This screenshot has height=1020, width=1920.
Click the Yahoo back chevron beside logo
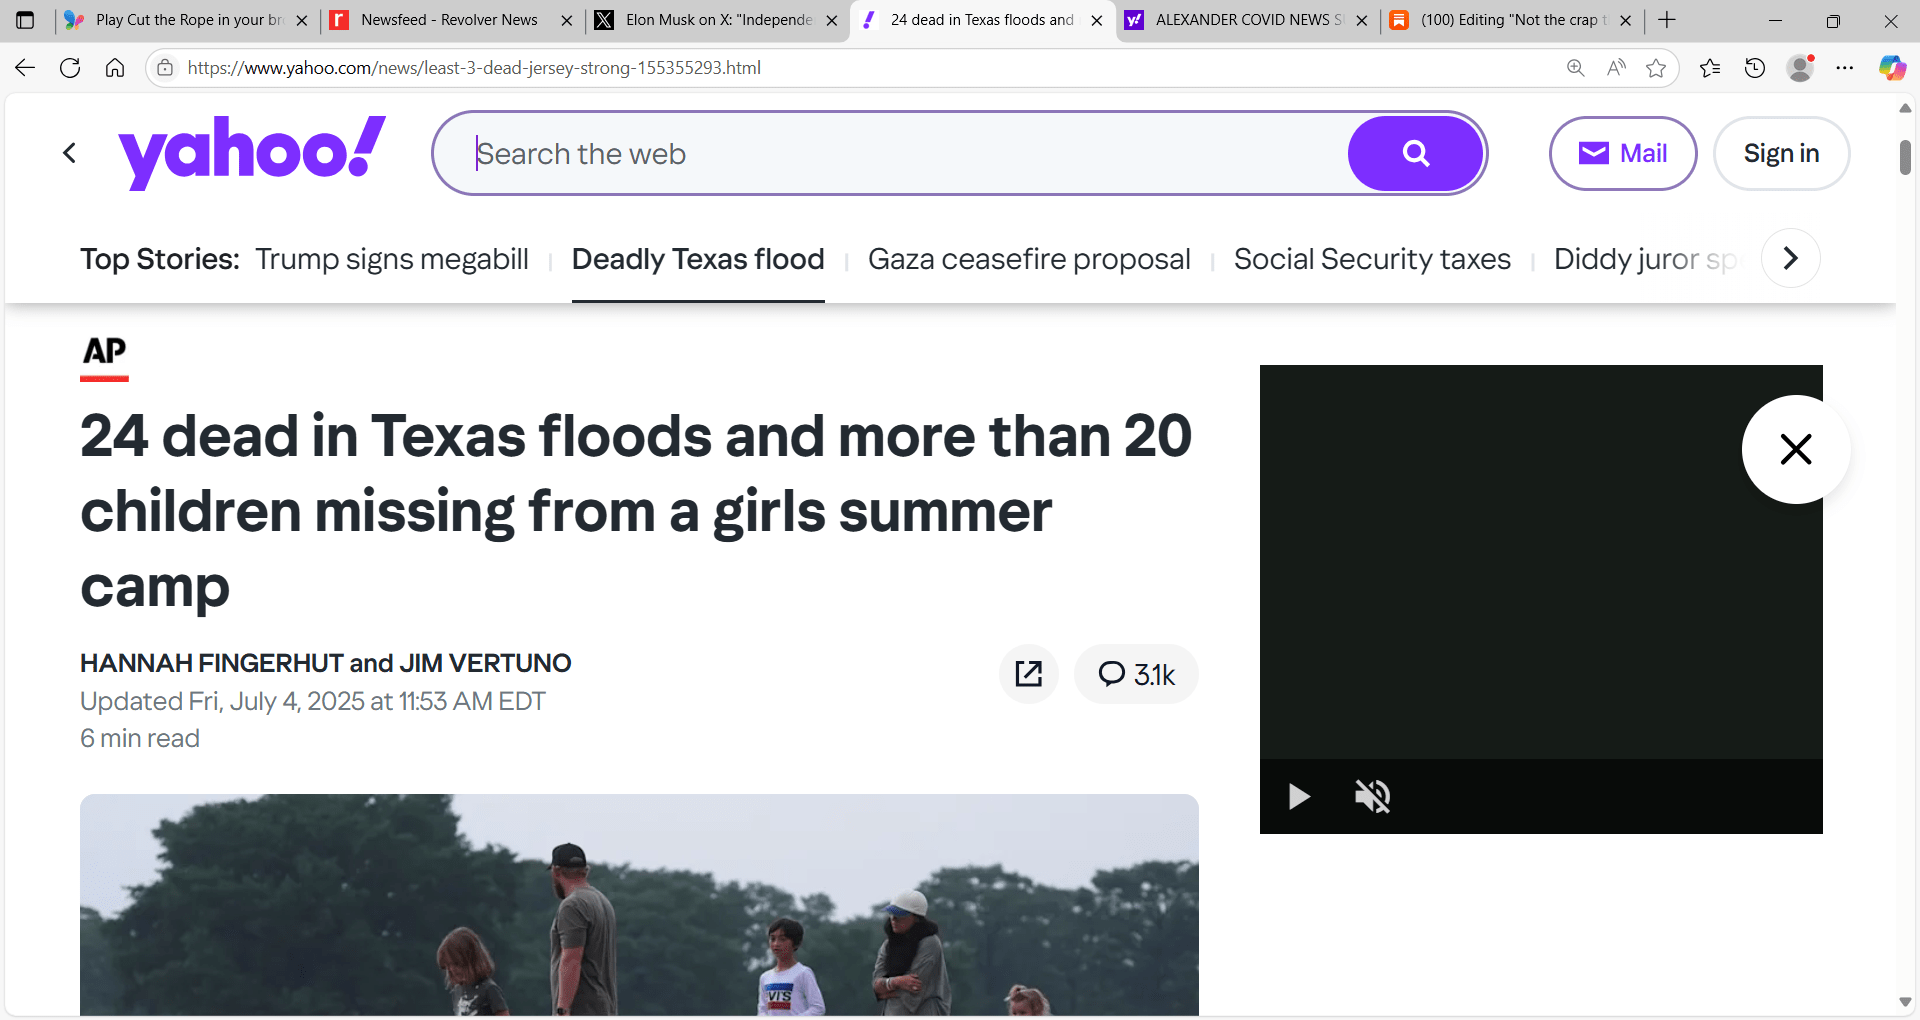pyautogui.click(x=69, y=153)
